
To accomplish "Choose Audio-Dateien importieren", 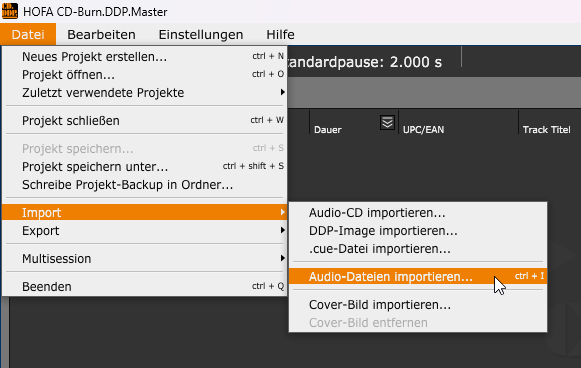I will click(418, 276).
